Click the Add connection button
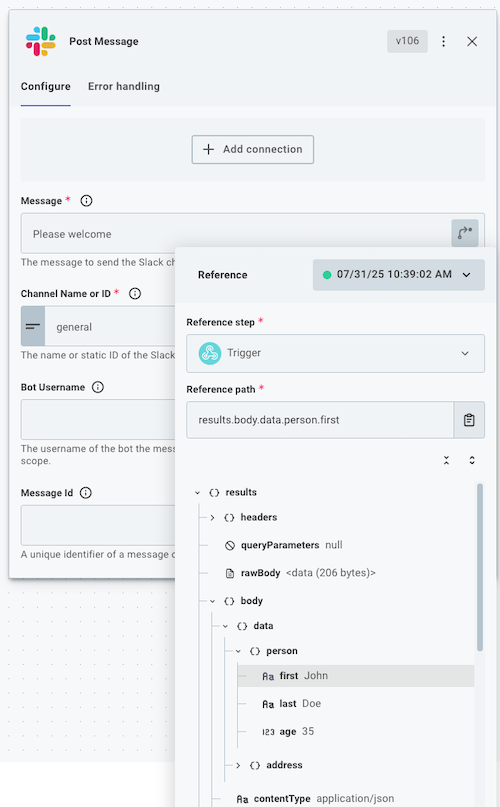This screenshot has width=500, height=807. click(x=253, y=149)
